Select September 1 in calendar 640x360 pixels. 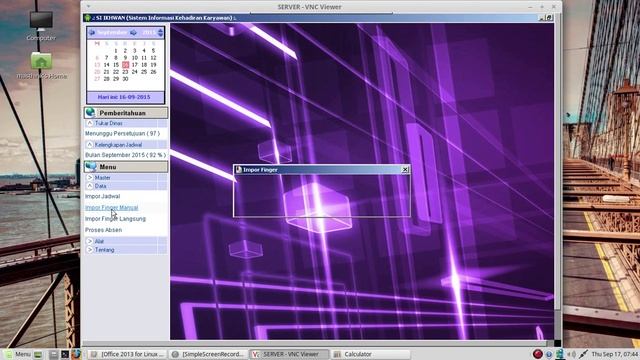click(x=116, y=51)
